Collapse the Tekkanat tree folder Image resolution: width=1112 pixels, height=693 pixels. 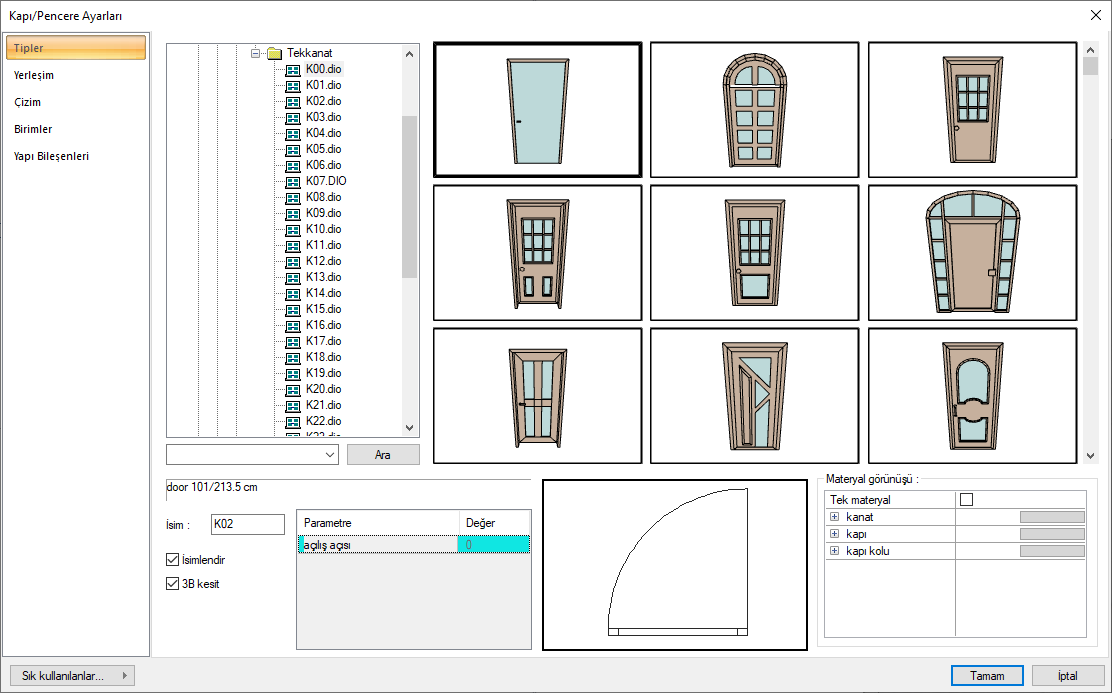tap(256, 53)
